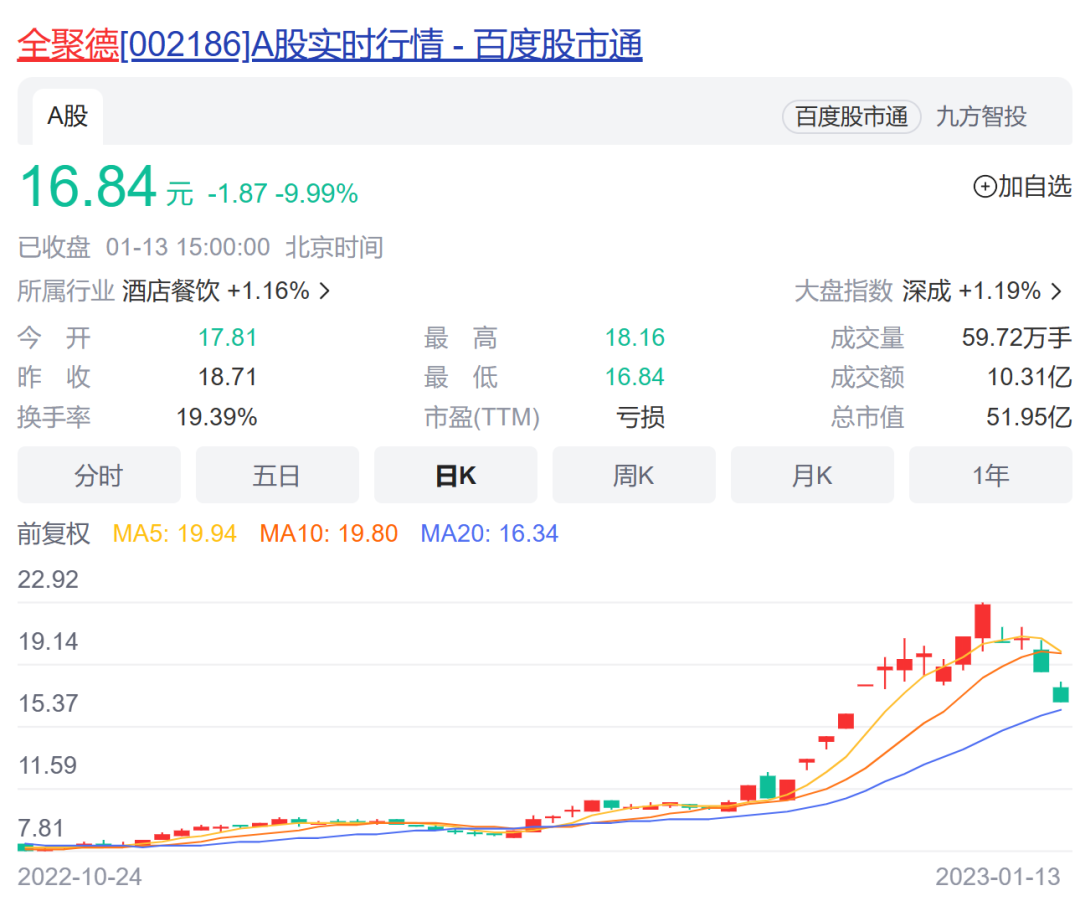Expand 深成 index chevron arrow
The width and height of the screenshot is (1080, 901).
click(x=1057, y=291)
